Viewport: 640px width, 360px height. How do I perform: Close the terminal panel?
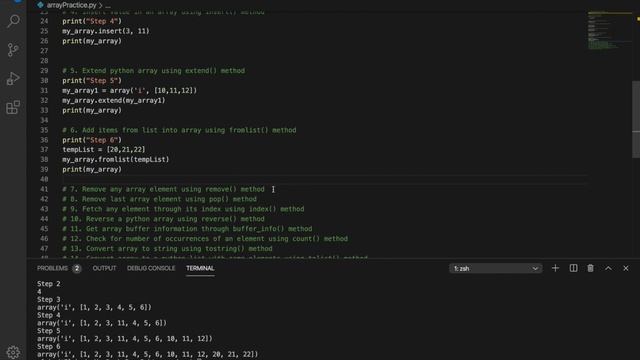[x=626, y=268]
